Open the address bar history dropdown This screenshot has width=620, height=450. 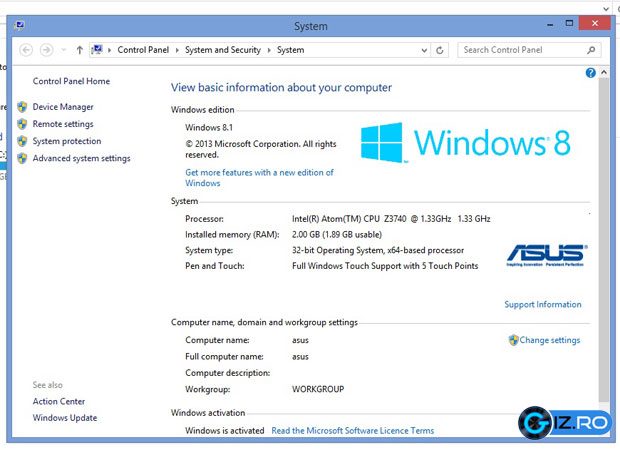[424, 50]
